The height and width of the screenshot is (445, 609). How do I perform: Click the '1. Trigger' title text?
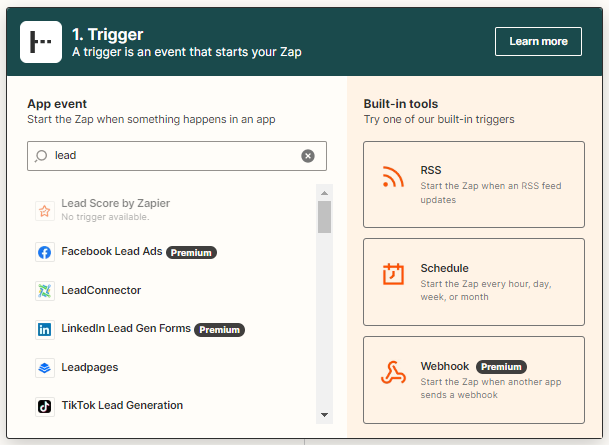(x=108, y=35)
